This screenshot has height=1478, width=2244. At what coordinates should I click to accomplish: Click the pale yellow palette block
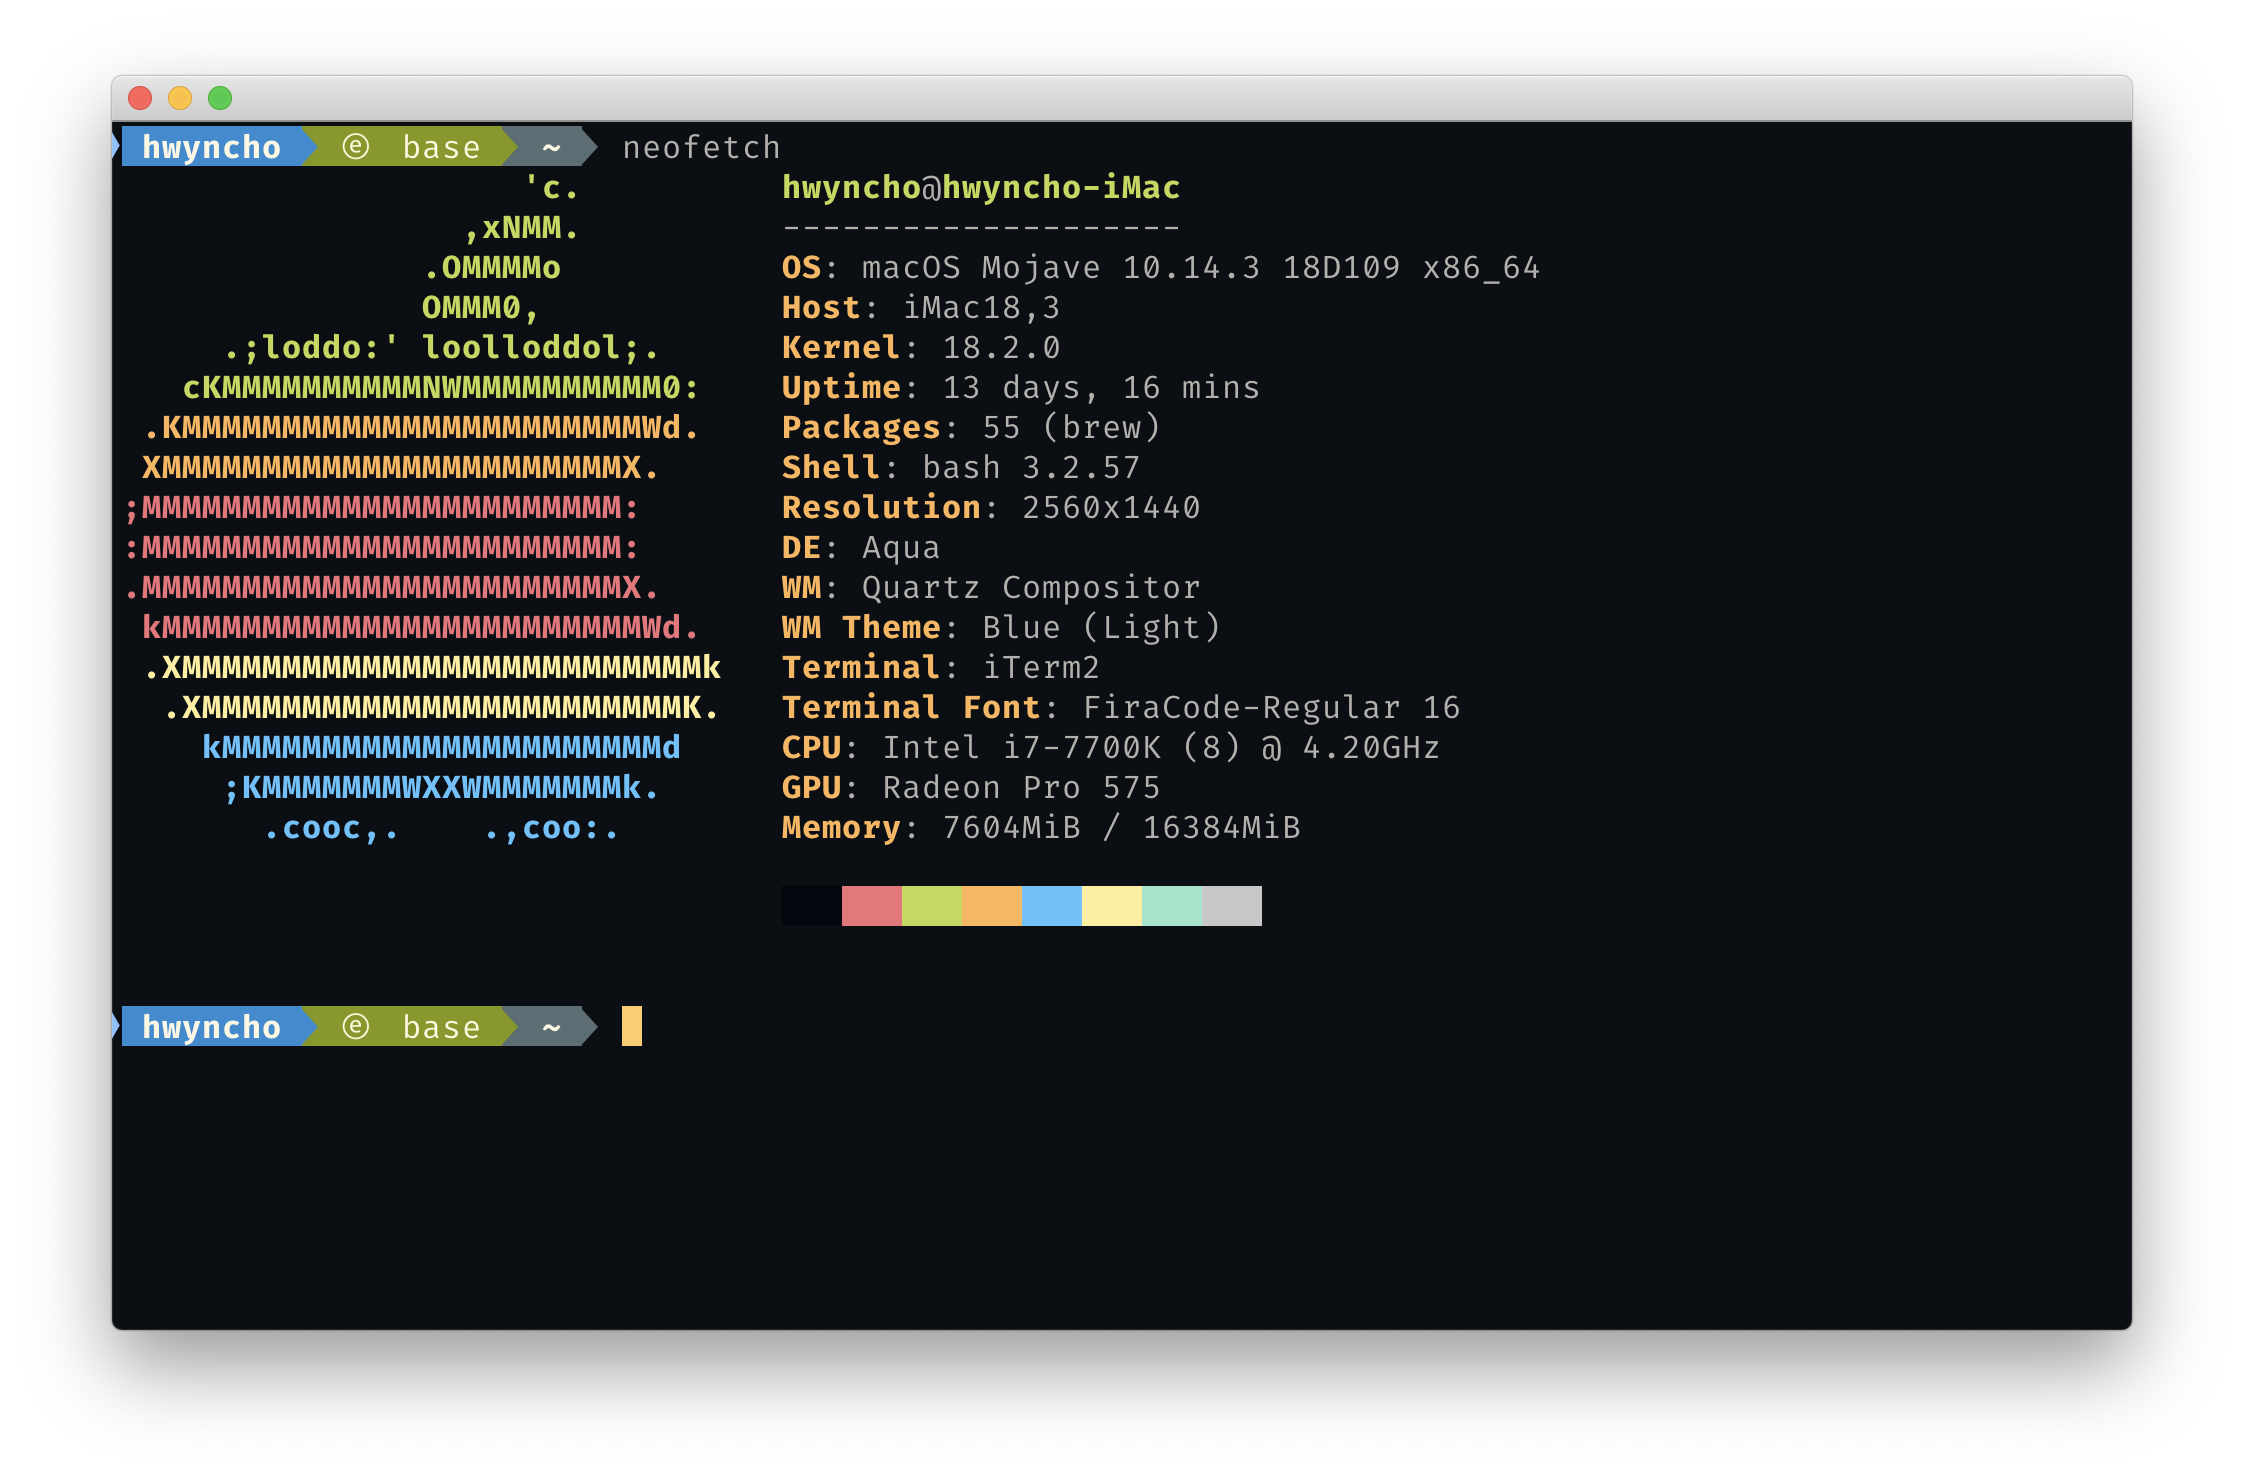tap(1111, 906)
